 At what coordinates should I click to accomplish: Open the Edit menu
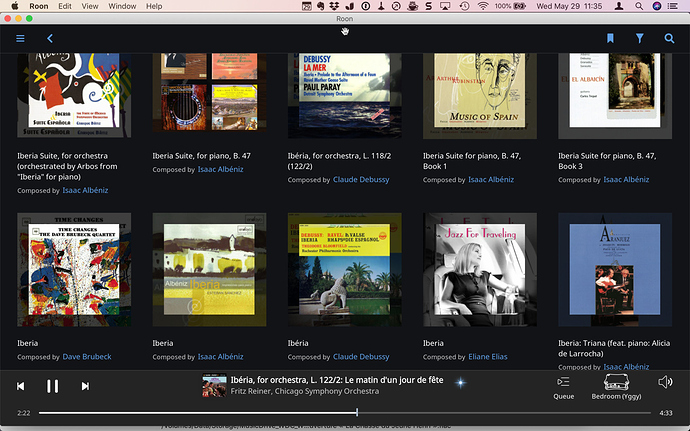[65, 6]
